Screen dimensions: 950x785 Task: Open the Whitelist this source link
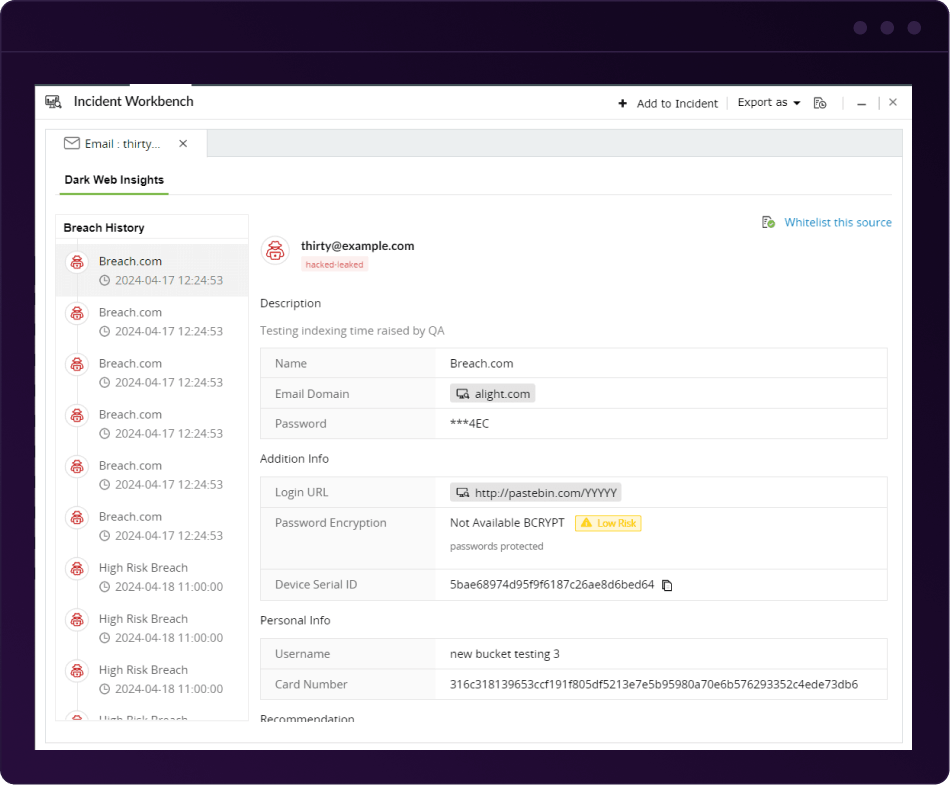[x=837, y=222]
